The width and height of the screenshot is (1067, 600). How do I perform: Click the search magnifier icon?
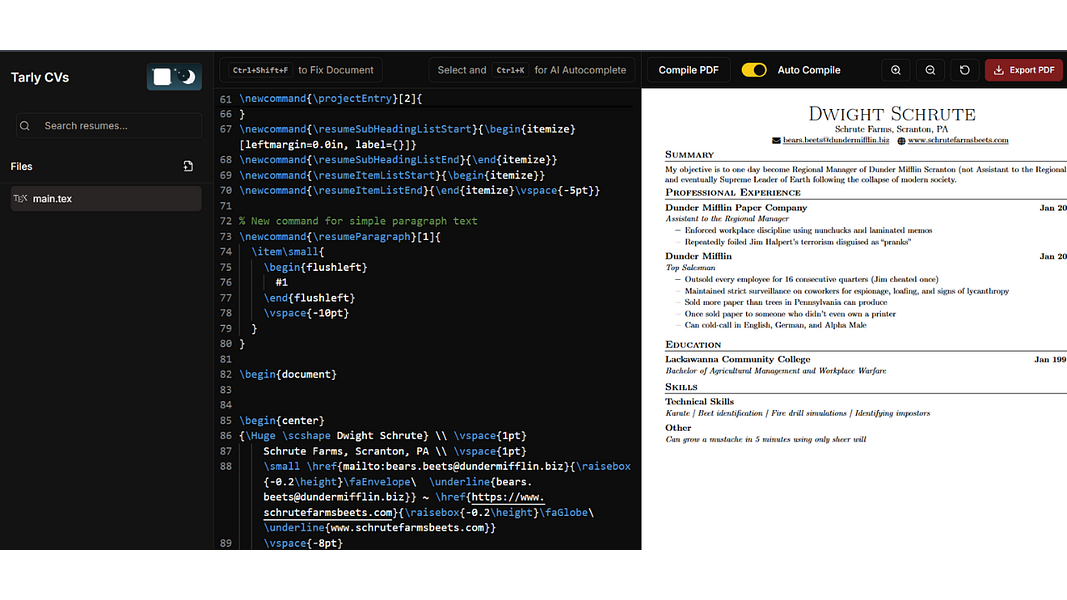tap(25, 126)
